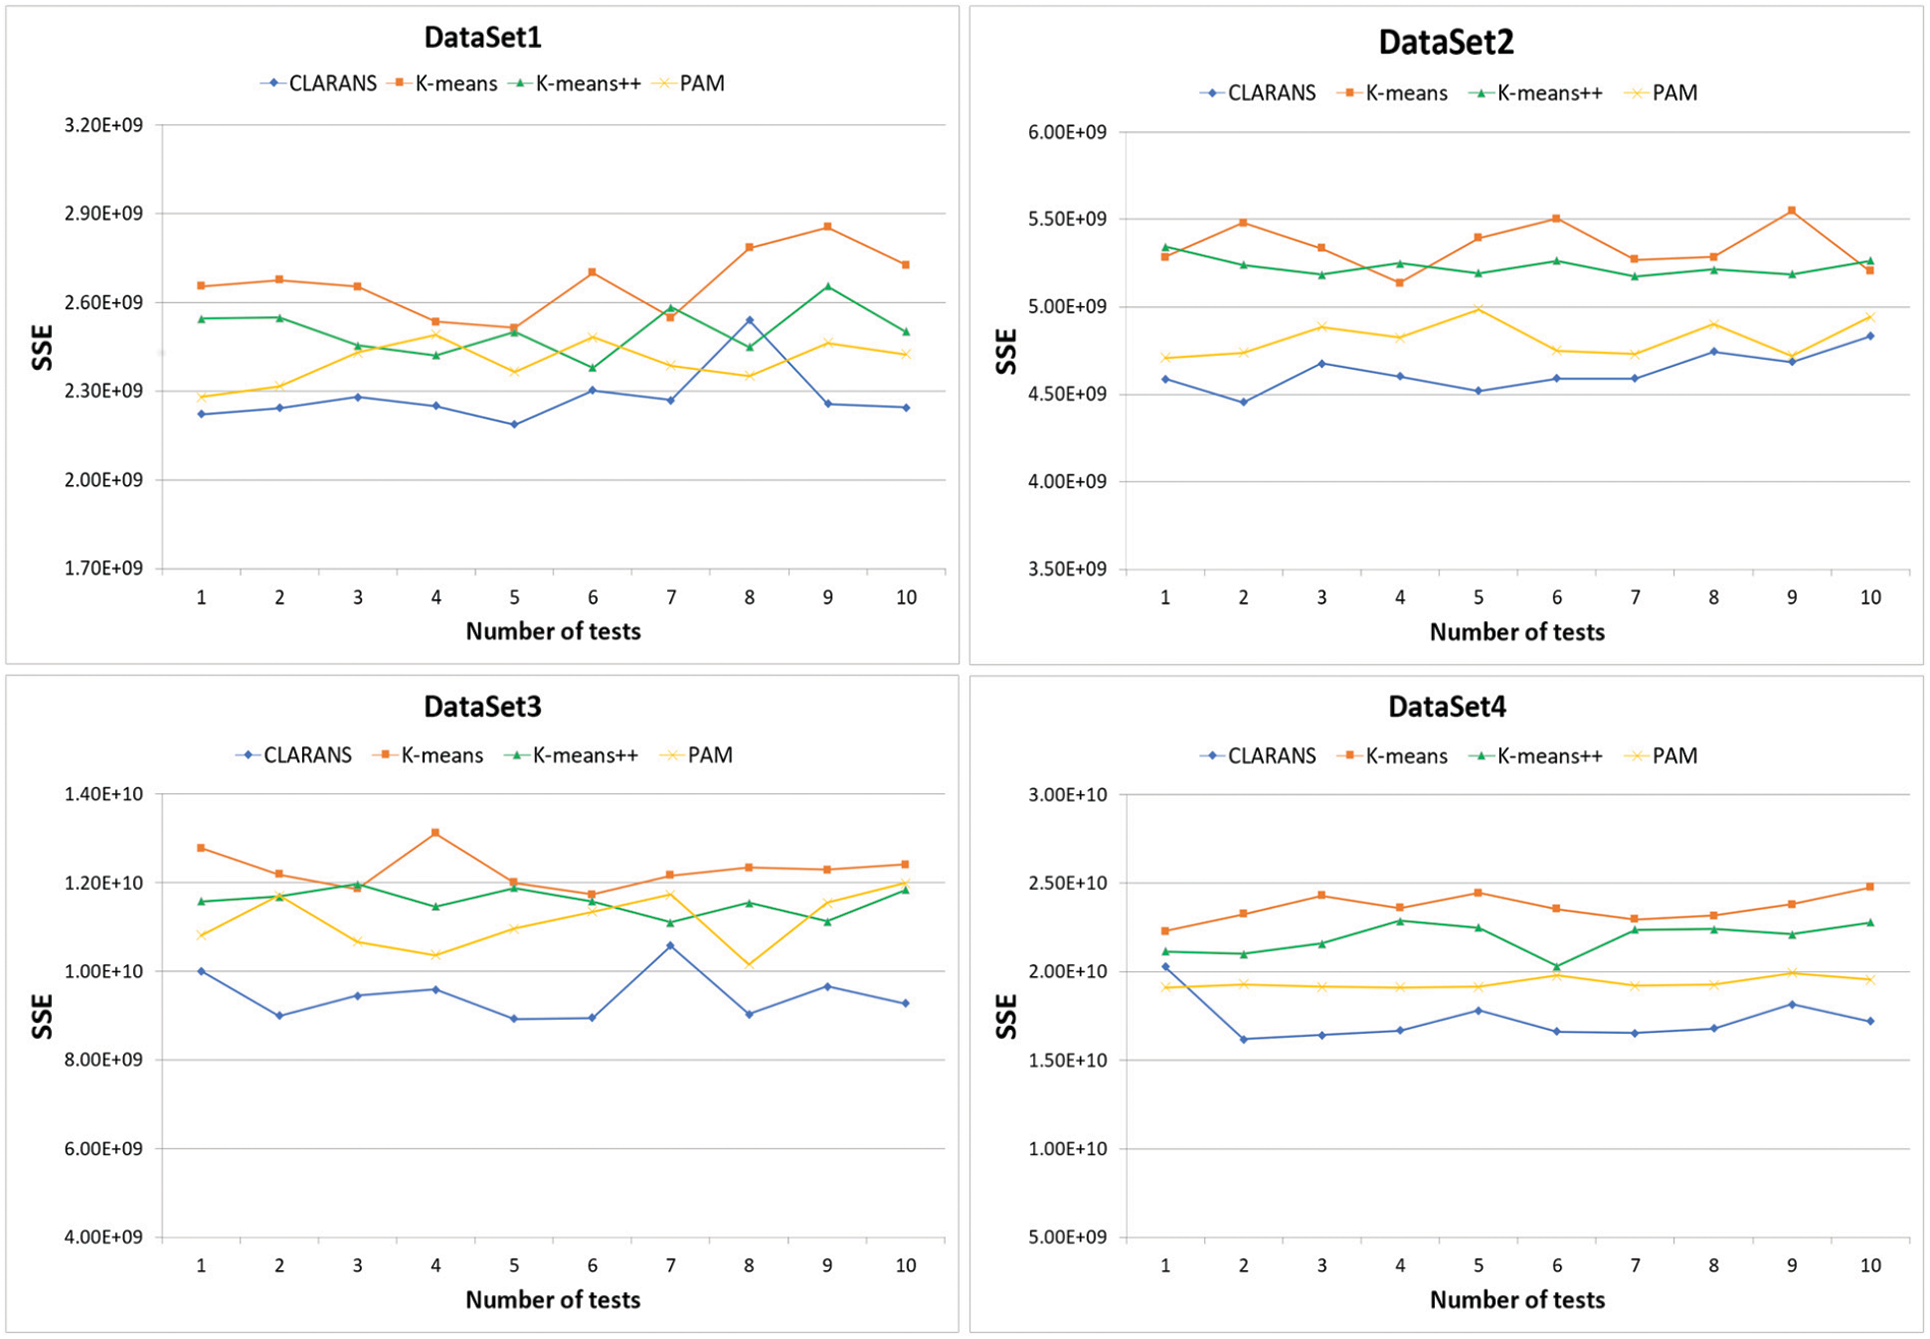This screenshot has width=1930, height=1339.
Task: Click the SSE axis title in DataSet2
Action: (1006, 350)
